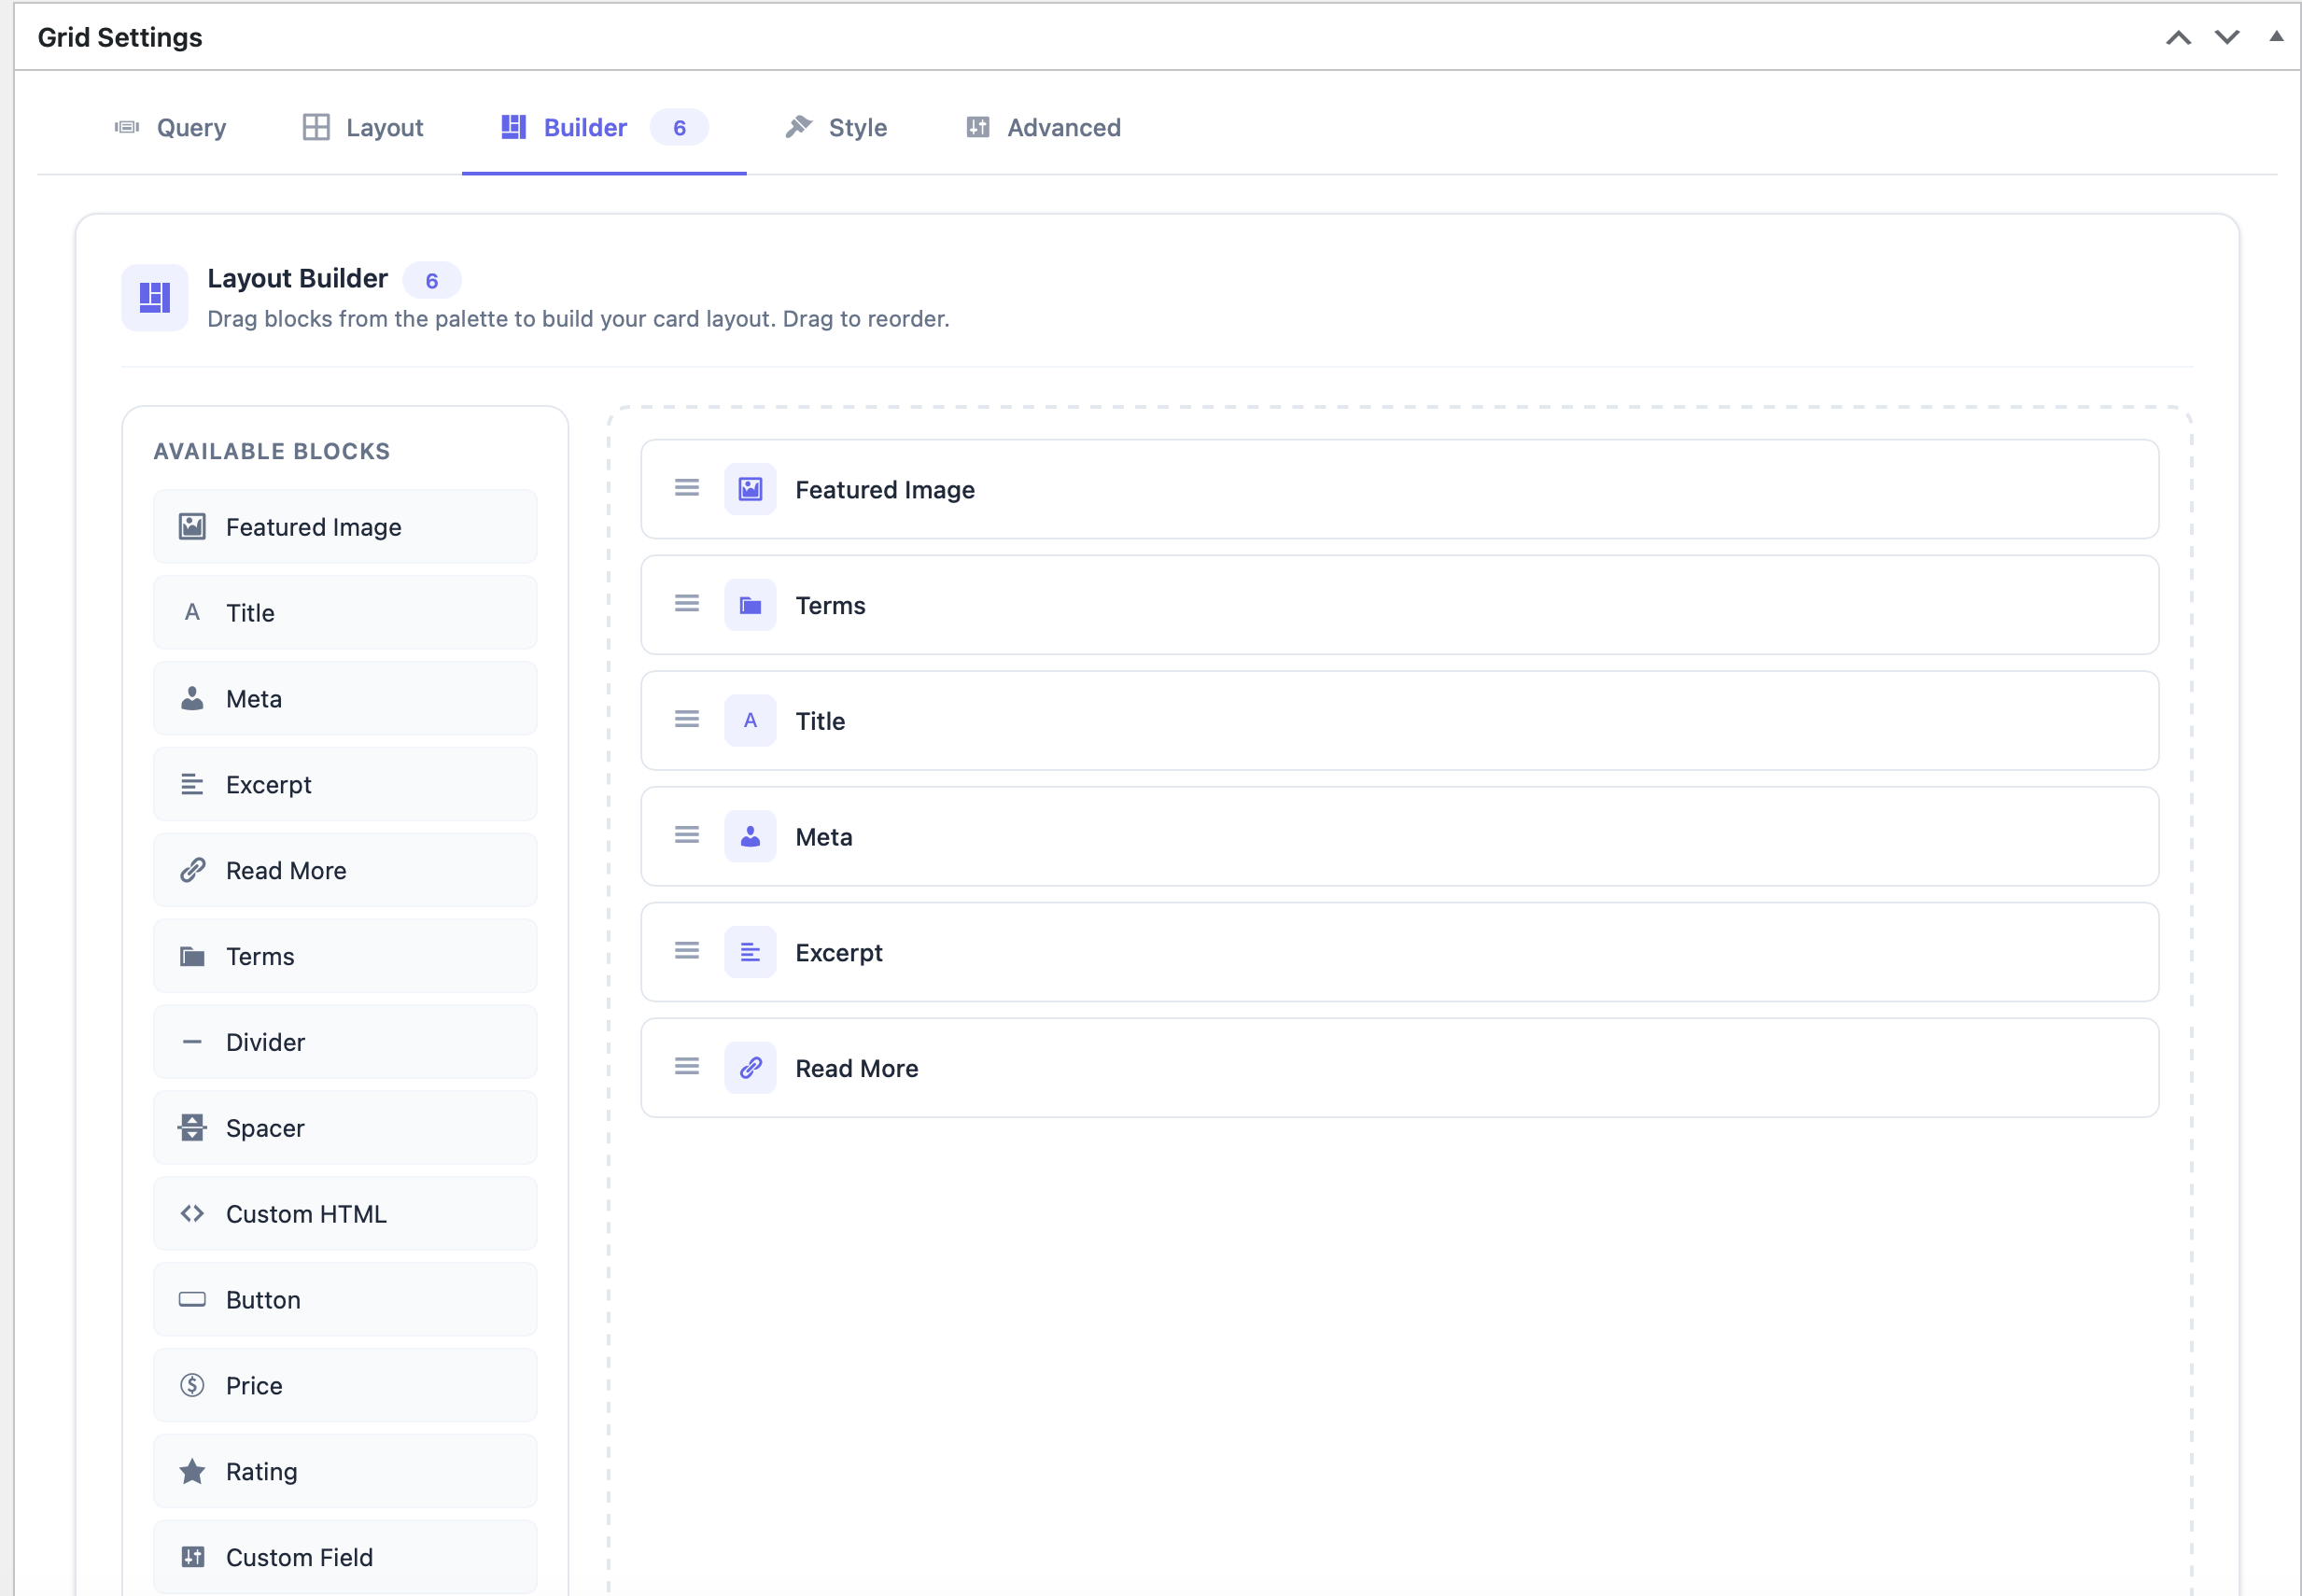Viewport: 2302px width, 1596px height.
Task: Click the Query tab icon
Action: point(127,127)
